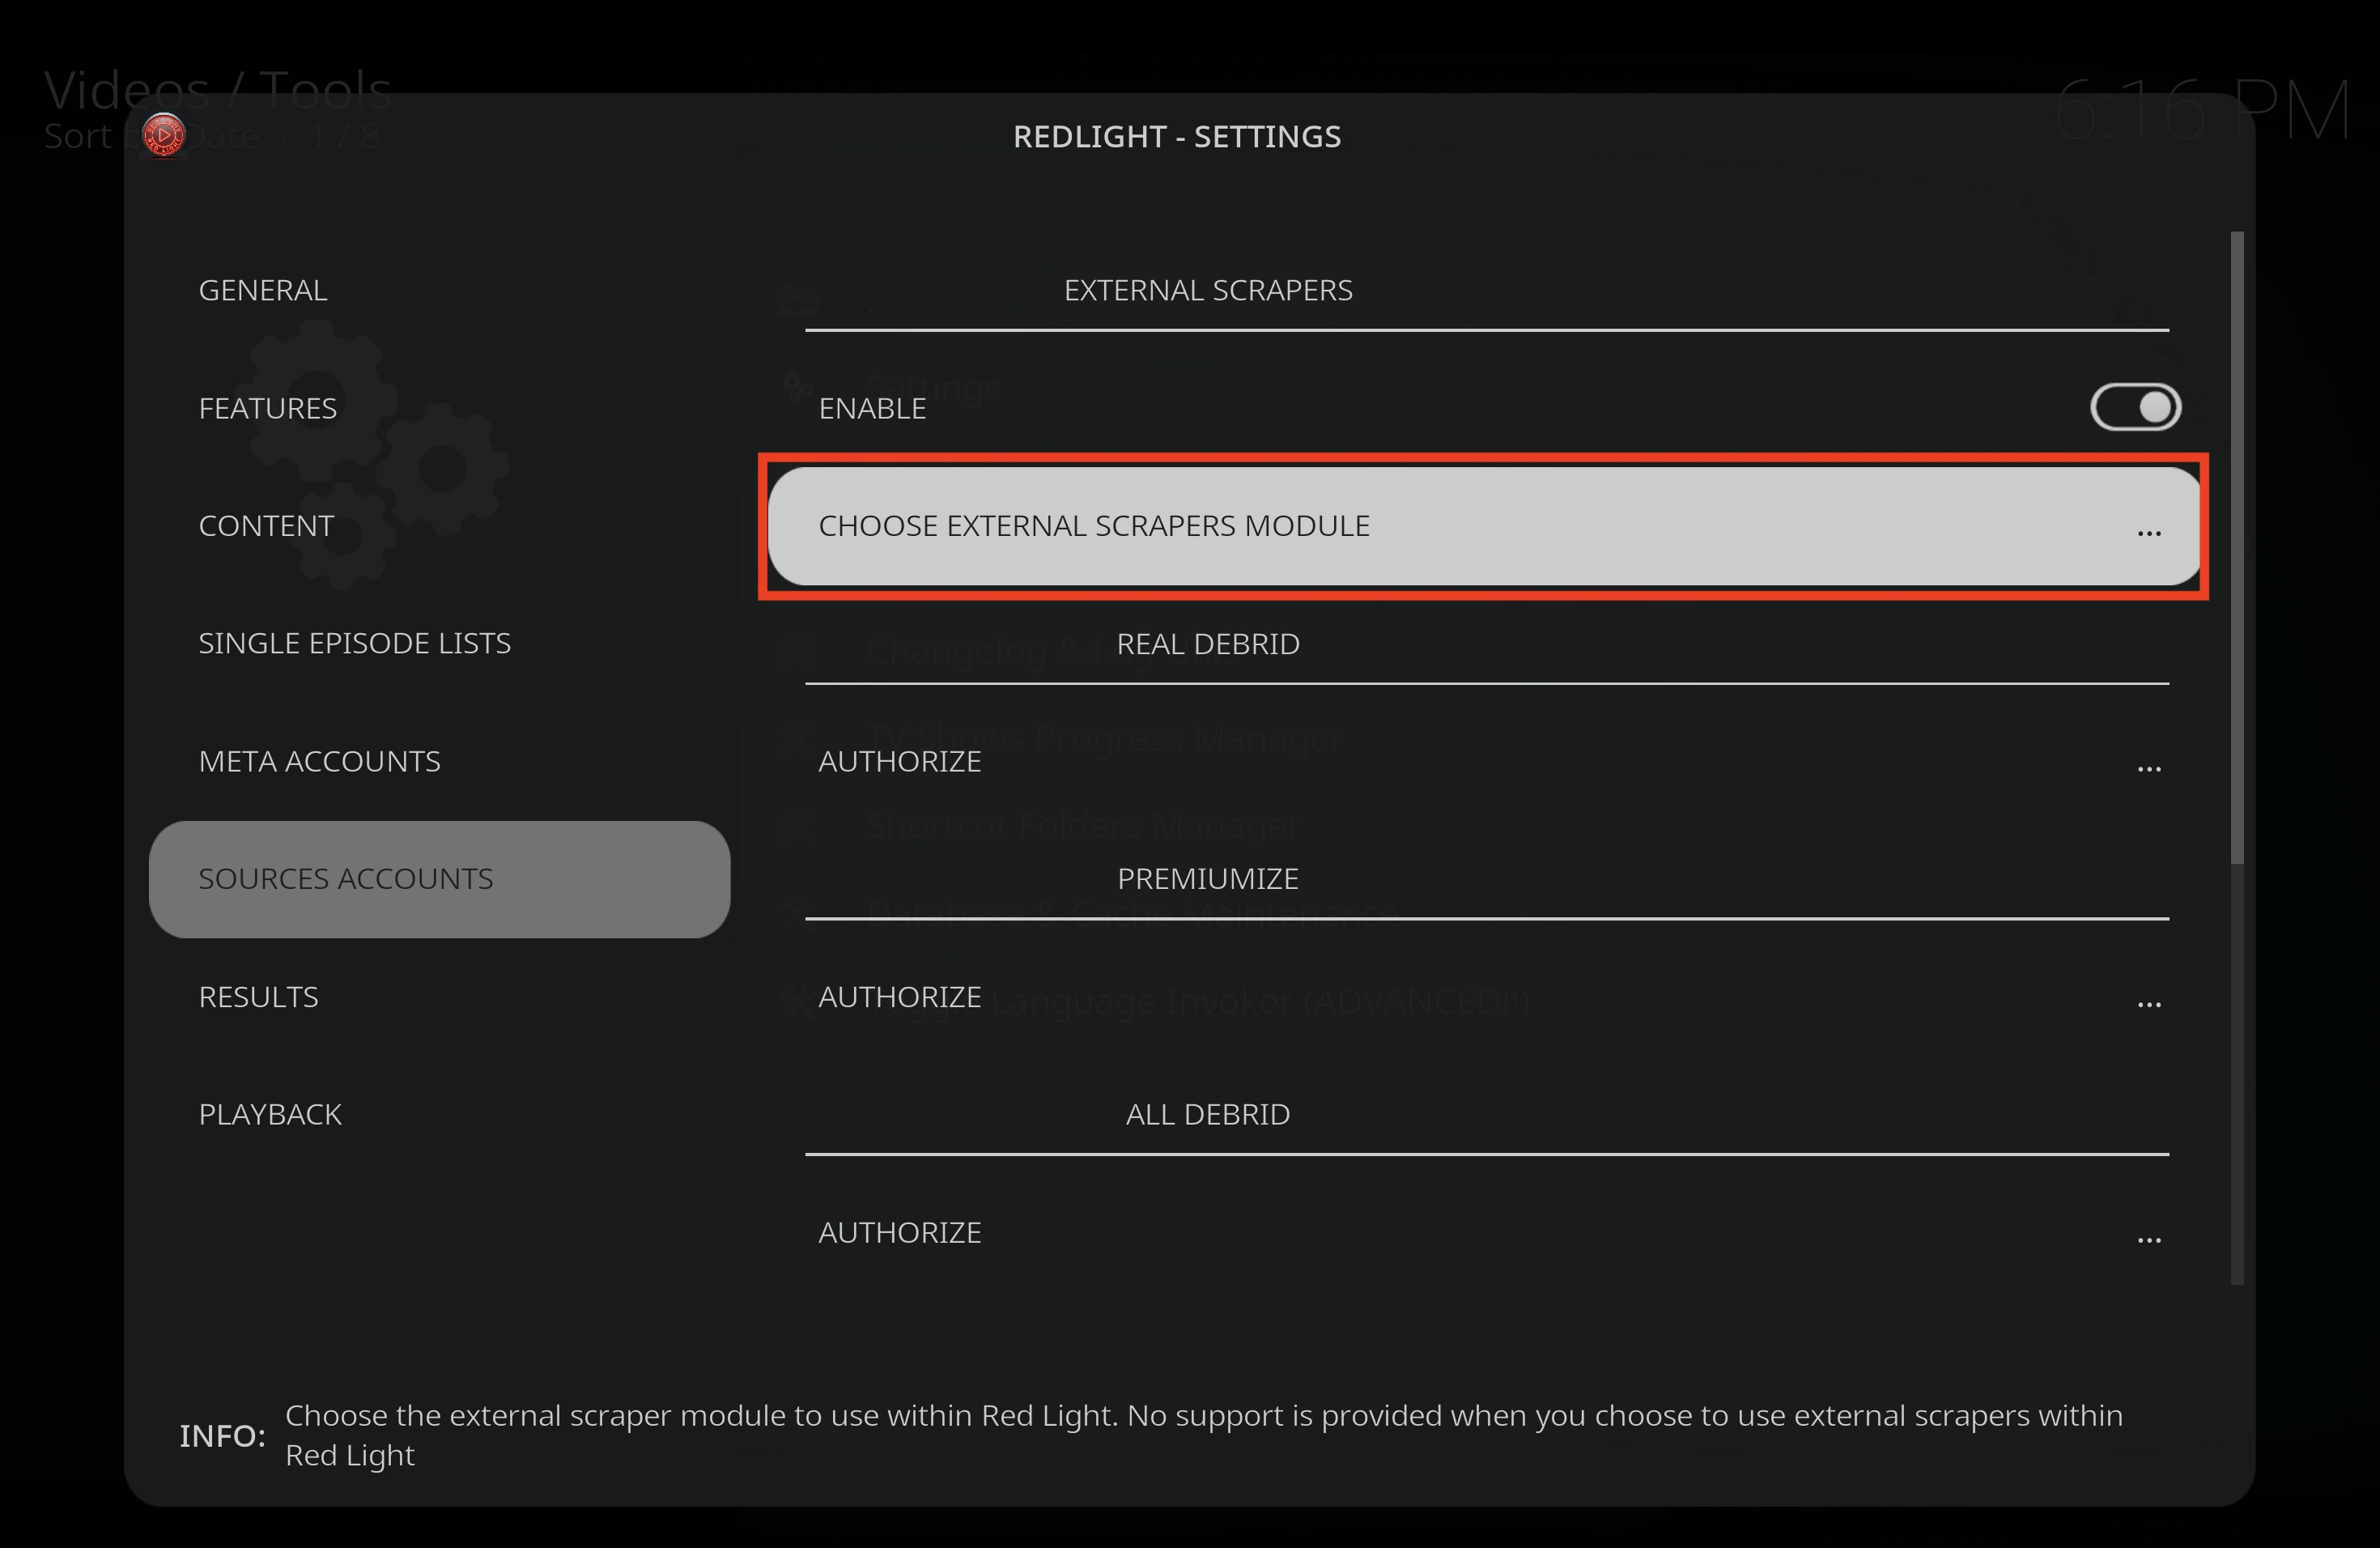Switch to PLAYBACK settings category
This screenshot has height=1548, width=2380.
click(439, 1114)
